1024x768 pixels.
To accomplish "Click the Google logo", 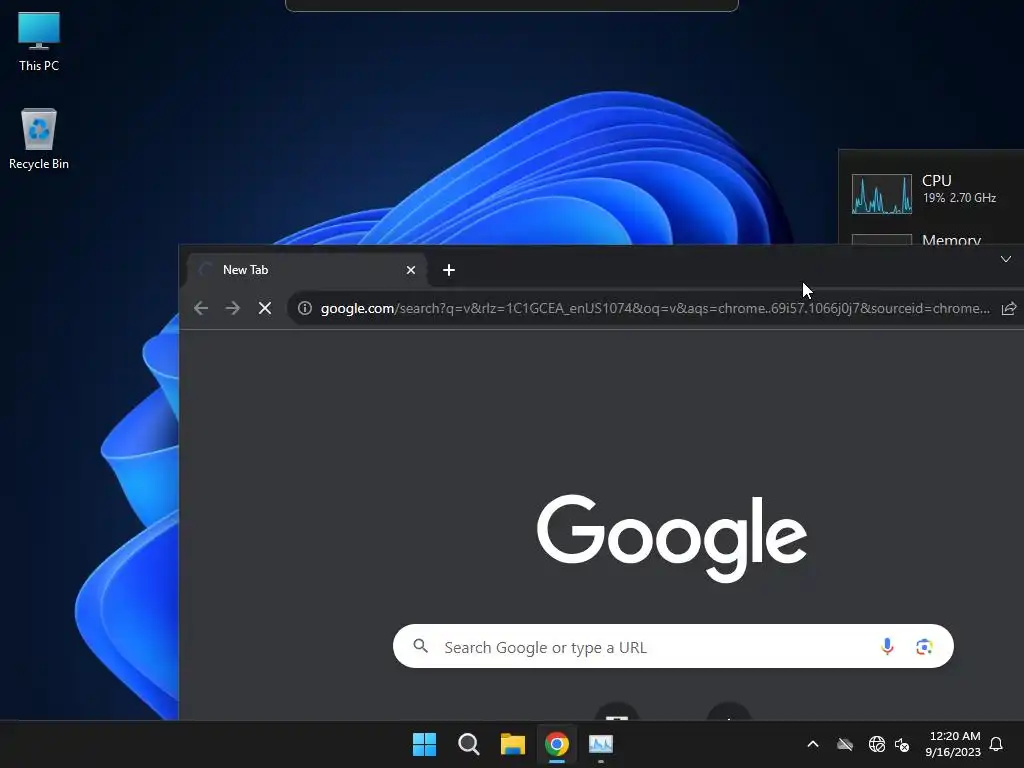I will 672,538.
